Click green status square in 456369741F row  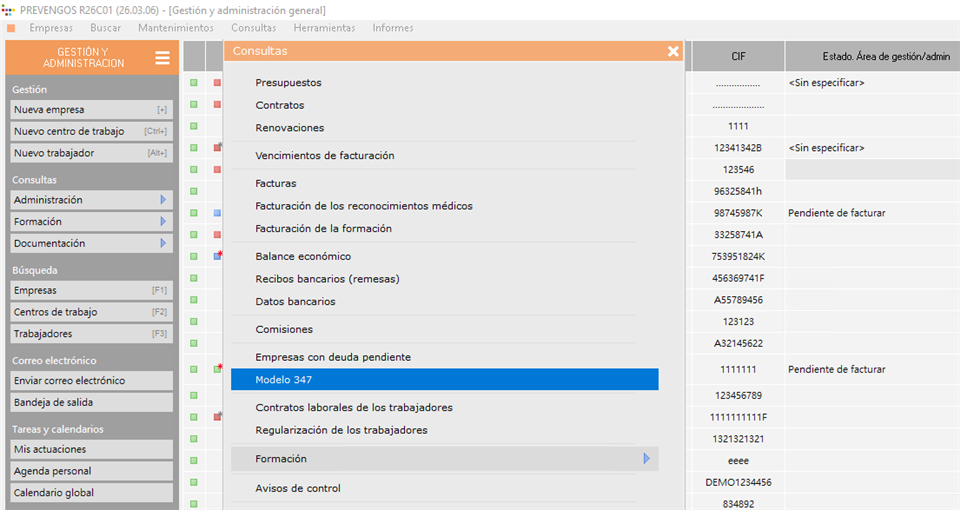194,278
